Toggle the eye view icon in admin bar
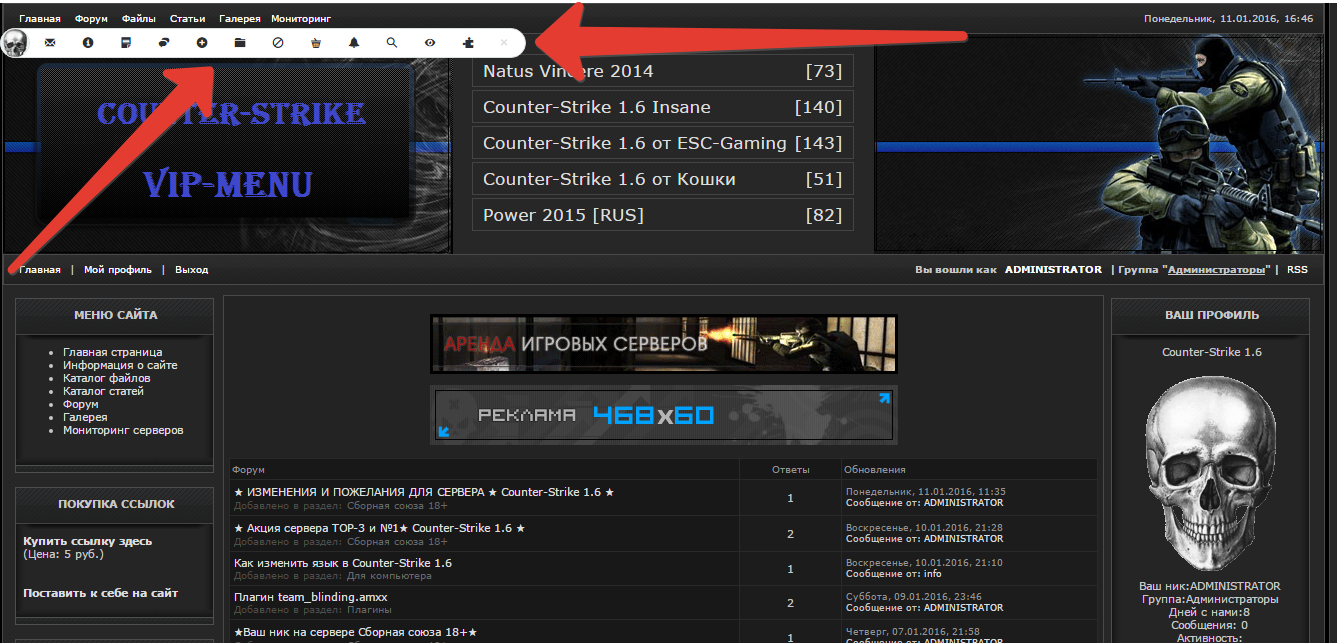The image size is (1337, 643). 430,43
